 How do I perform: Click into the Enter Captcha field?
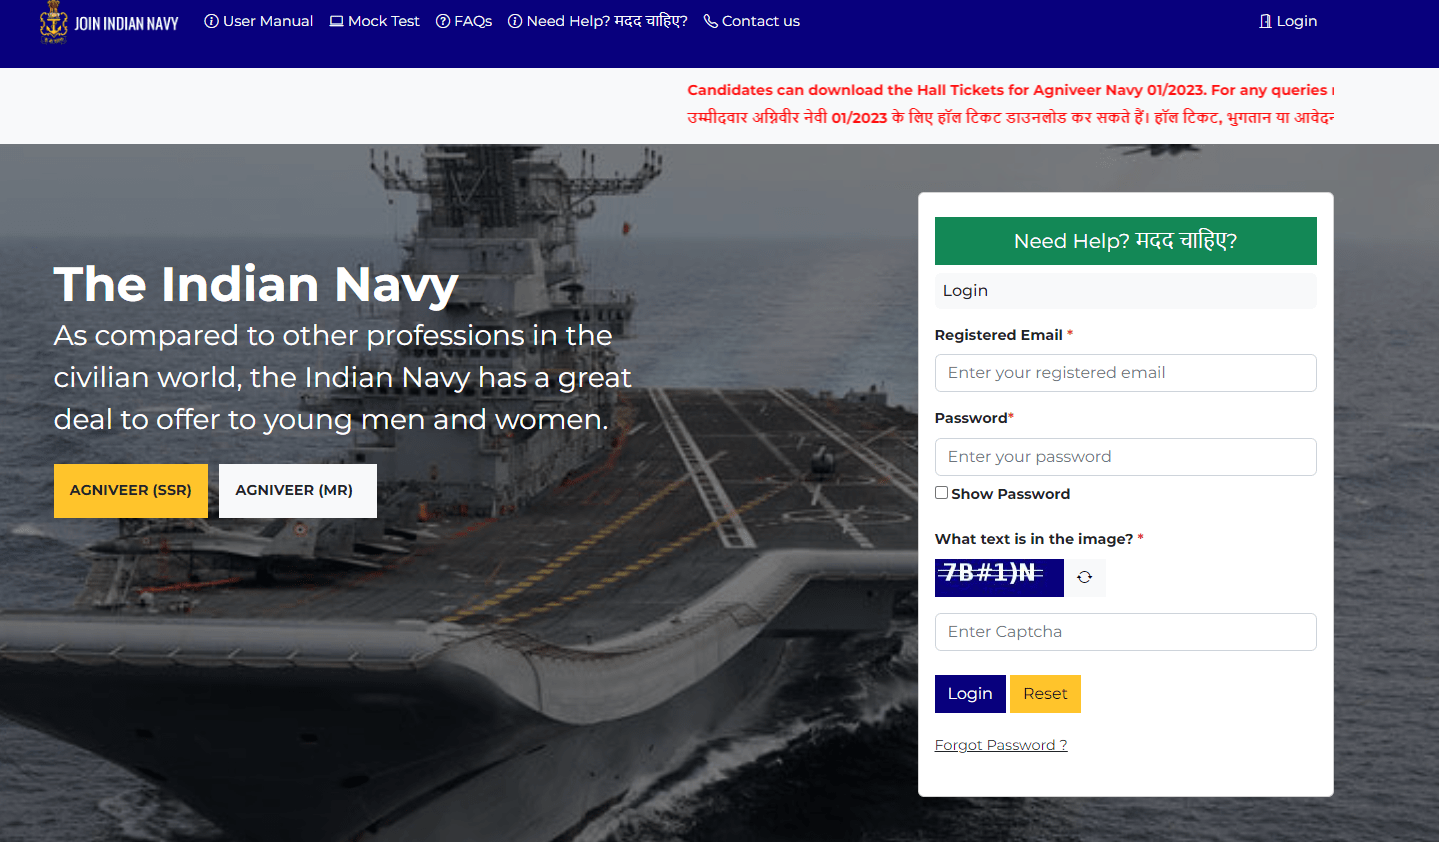coord(1125,632)
